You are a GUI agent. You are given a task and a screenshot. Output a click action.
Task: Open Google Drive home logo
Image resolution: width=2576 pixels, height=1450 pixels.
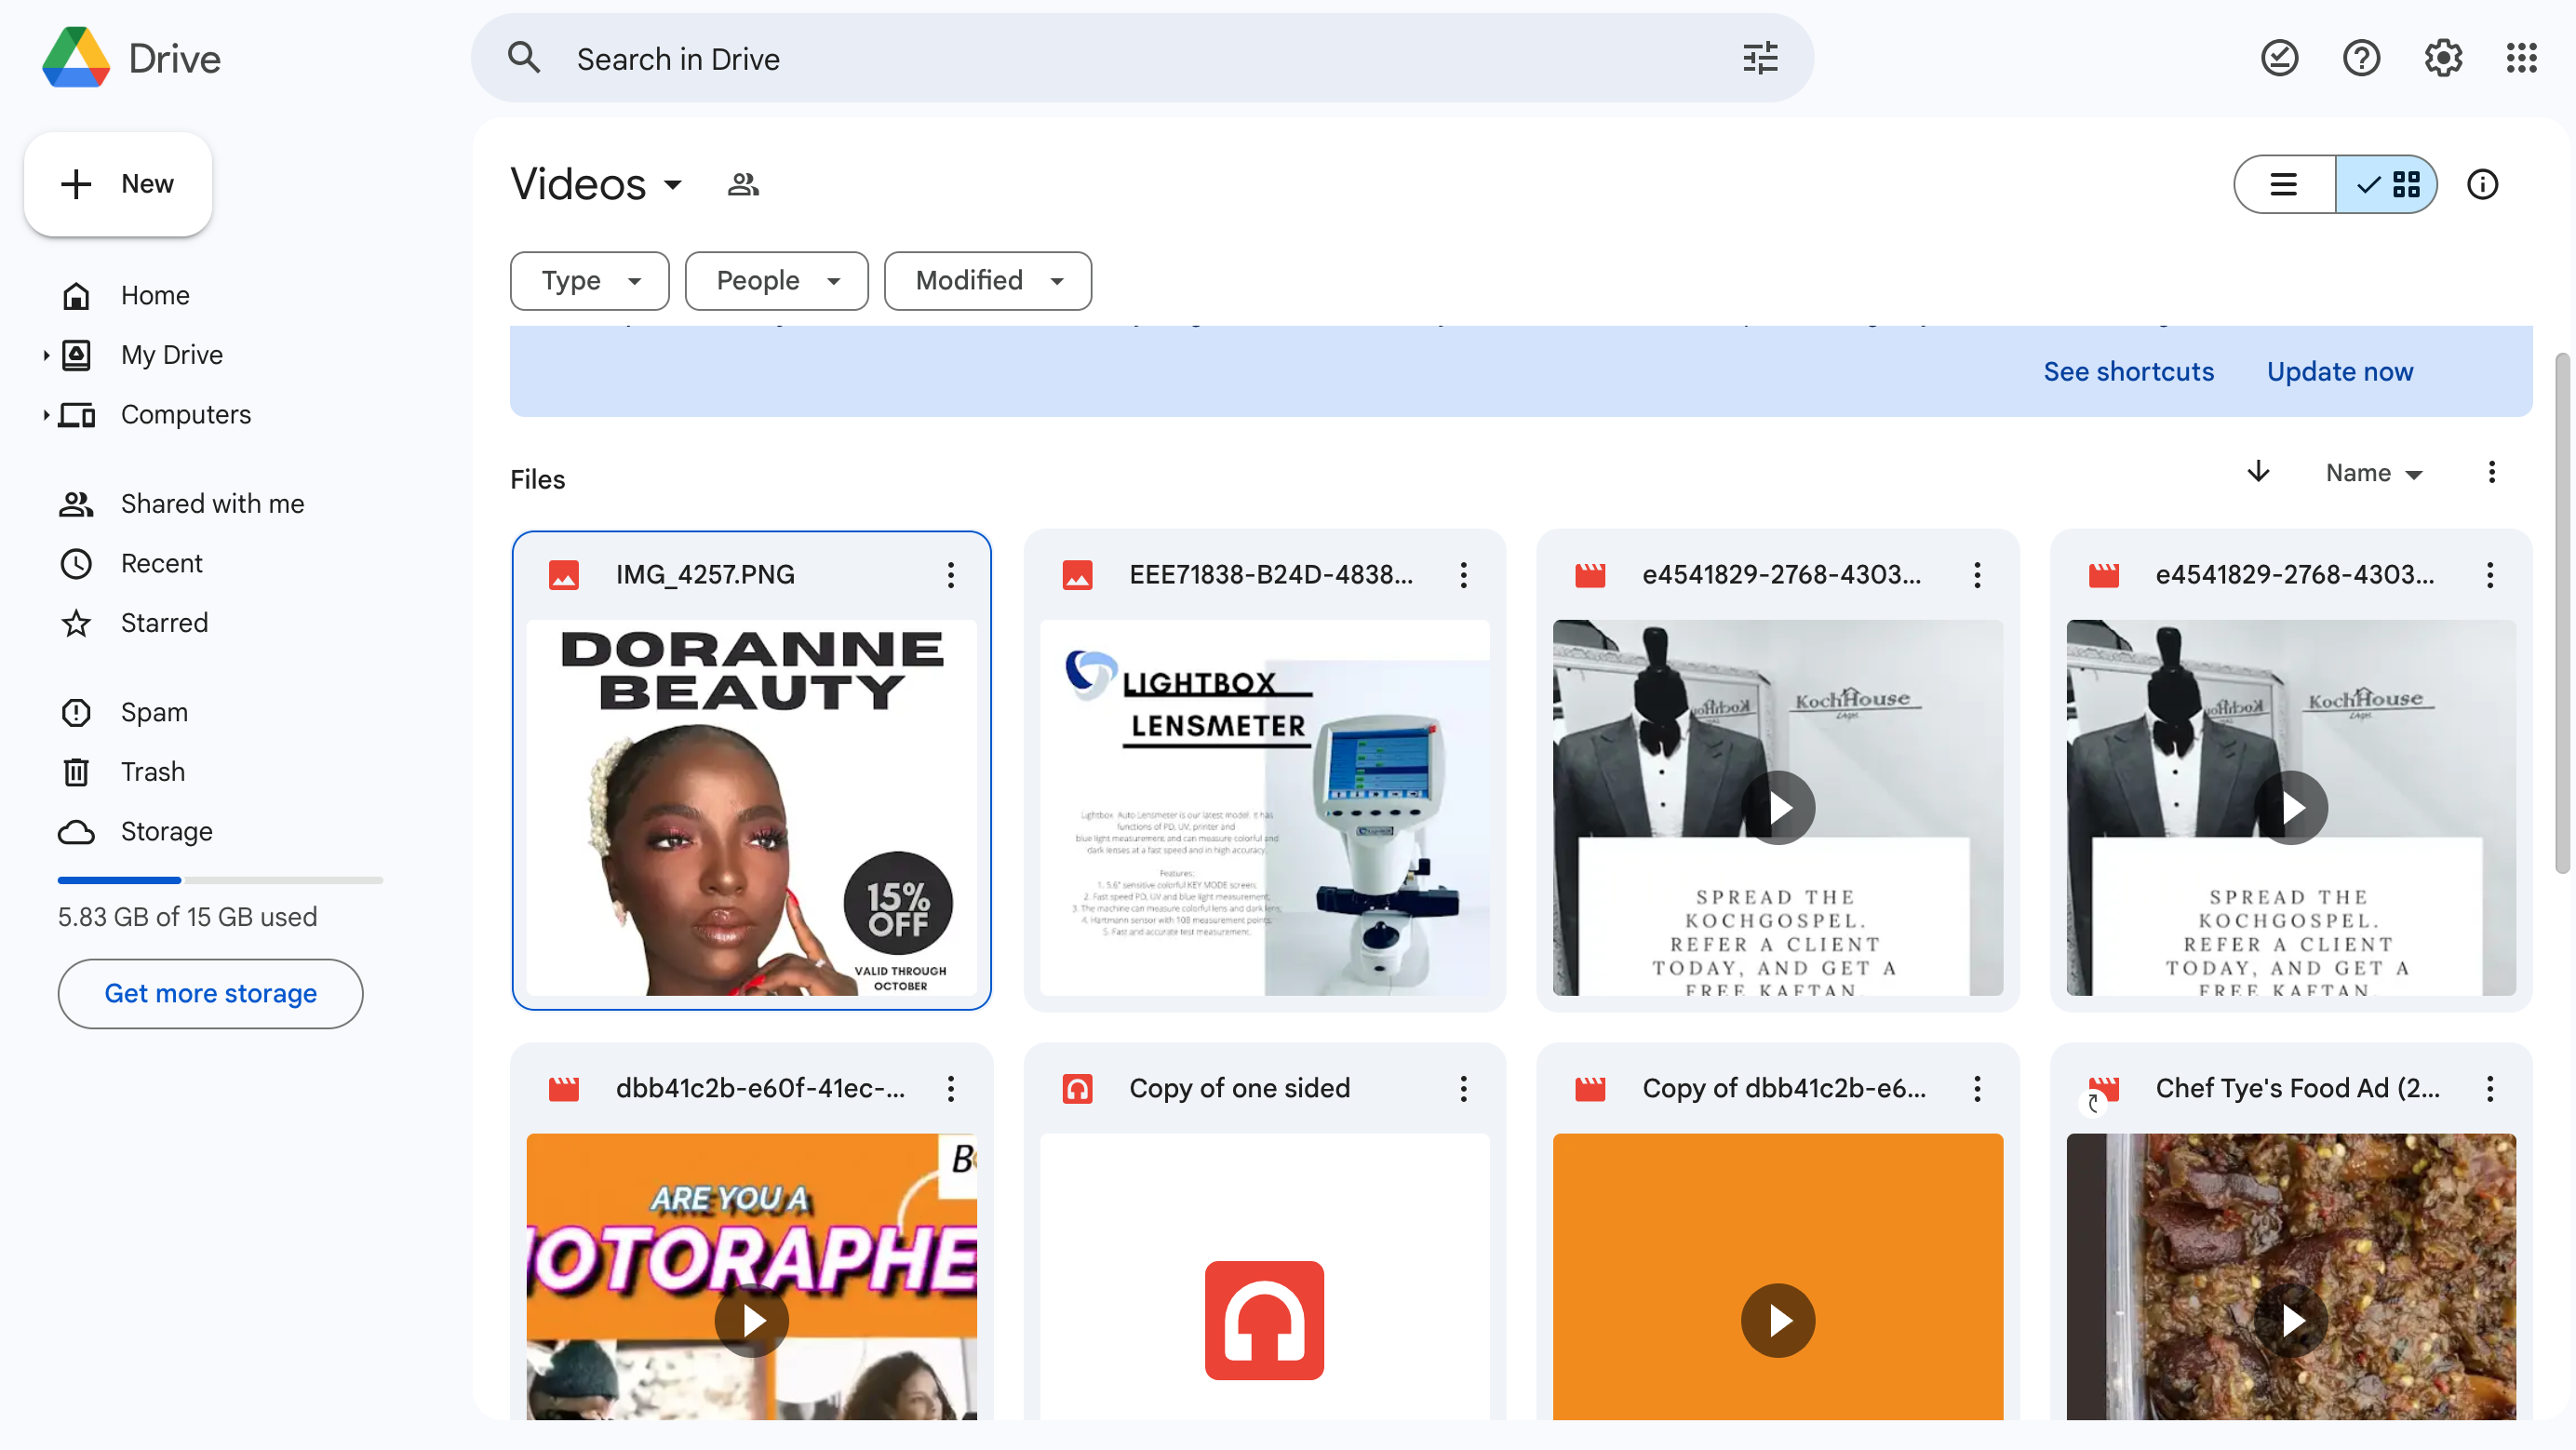click(131, 58)
